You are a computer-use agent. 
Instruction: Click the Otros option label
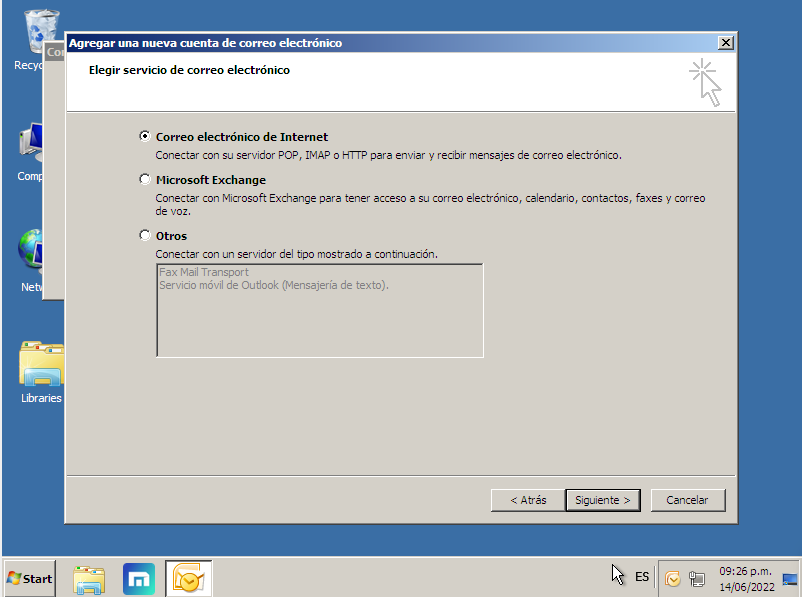171,236
